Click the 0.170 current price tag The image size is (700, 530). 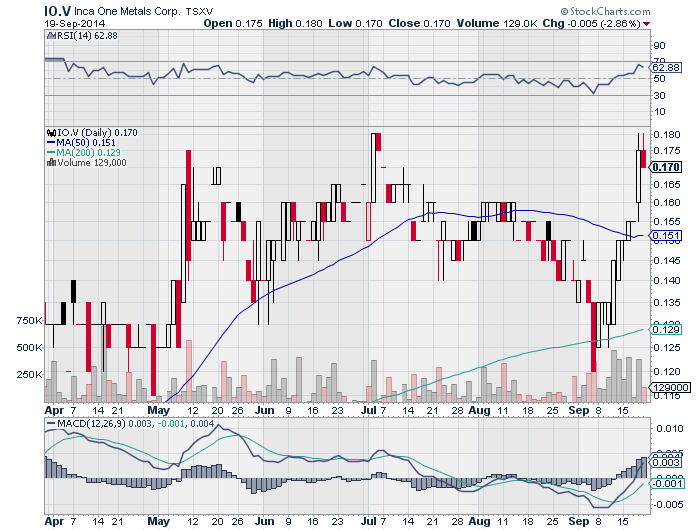(666, 167)
